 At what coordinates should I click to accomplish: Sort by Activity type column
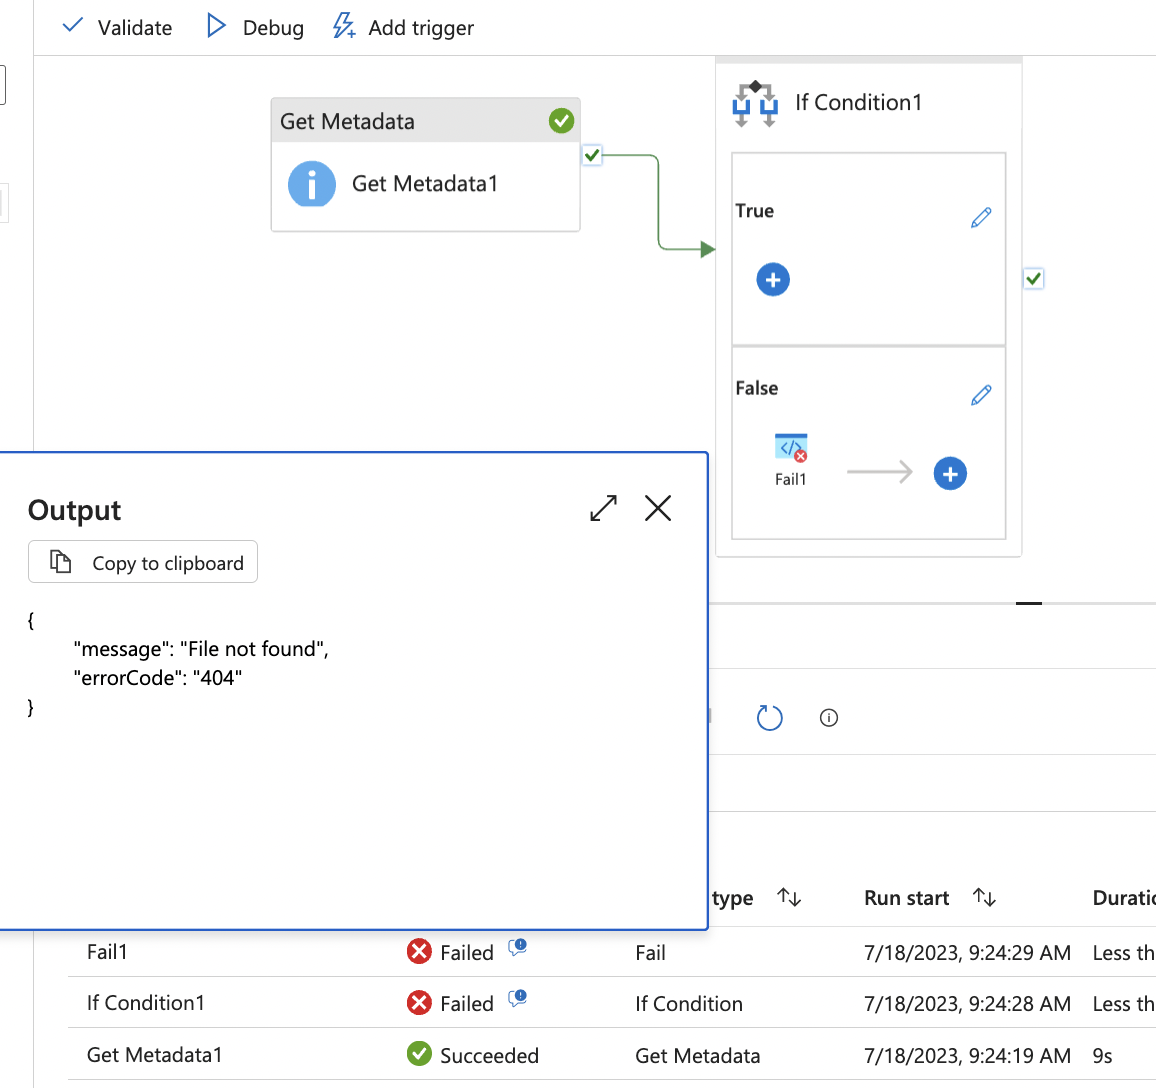(789, 897)
